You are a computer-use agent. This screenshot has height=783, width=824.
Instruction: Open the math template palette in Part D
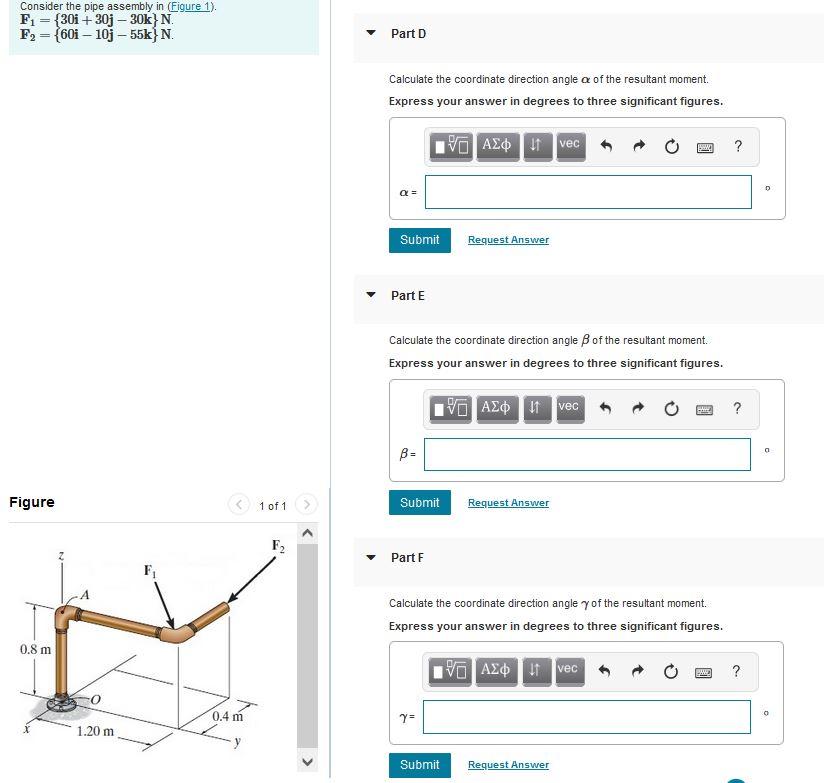[x=452, y=146]
